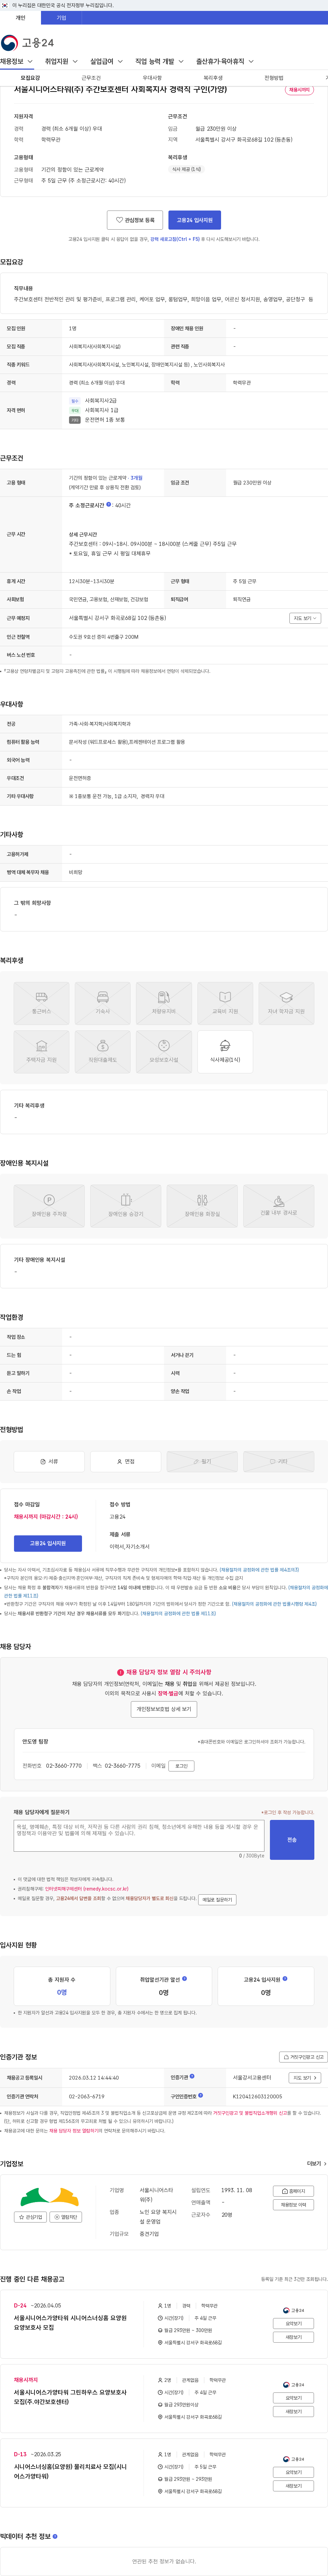
Task: Switch to the 개인 tab
Action: pyautogui.click(x=21, y=18)
